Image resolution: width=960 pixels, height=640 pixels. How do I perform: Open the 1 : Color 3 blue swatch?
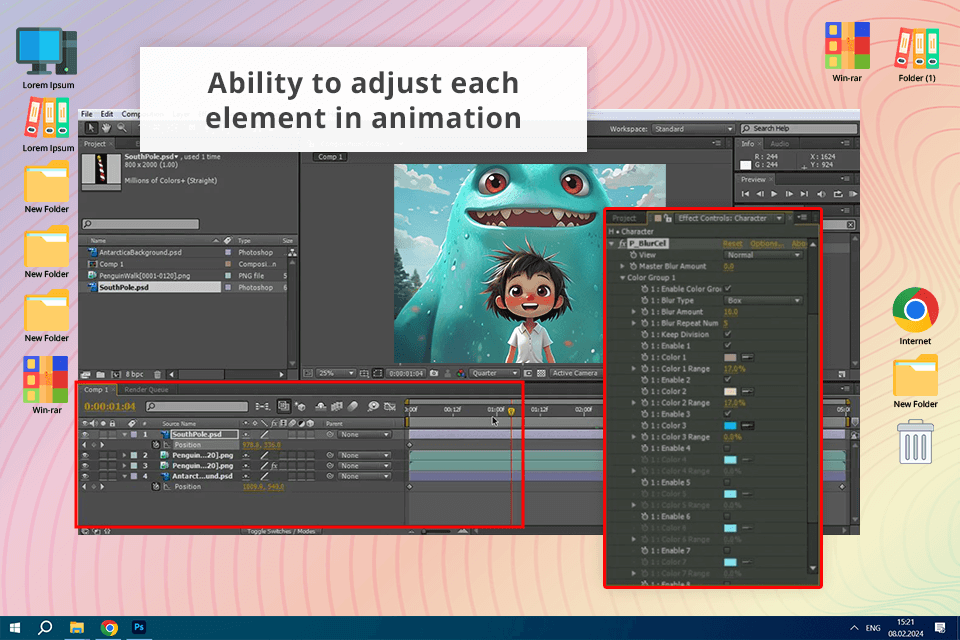point(730,425)
